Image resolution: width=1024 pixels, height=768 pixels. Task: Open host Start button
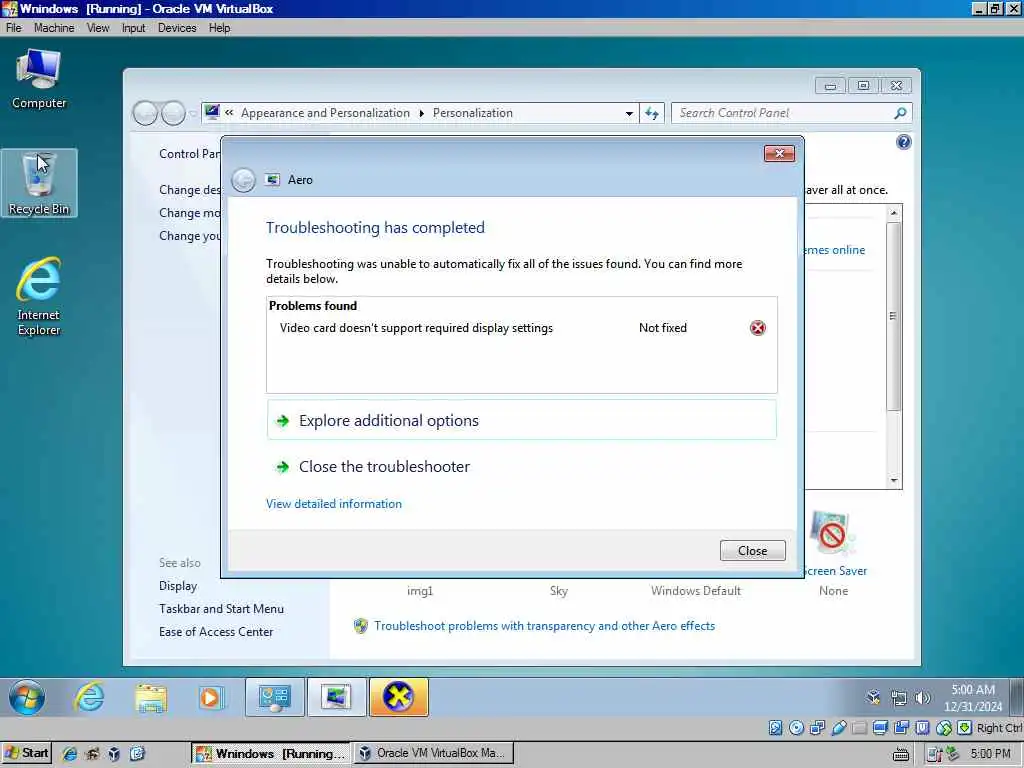[27, 753]
